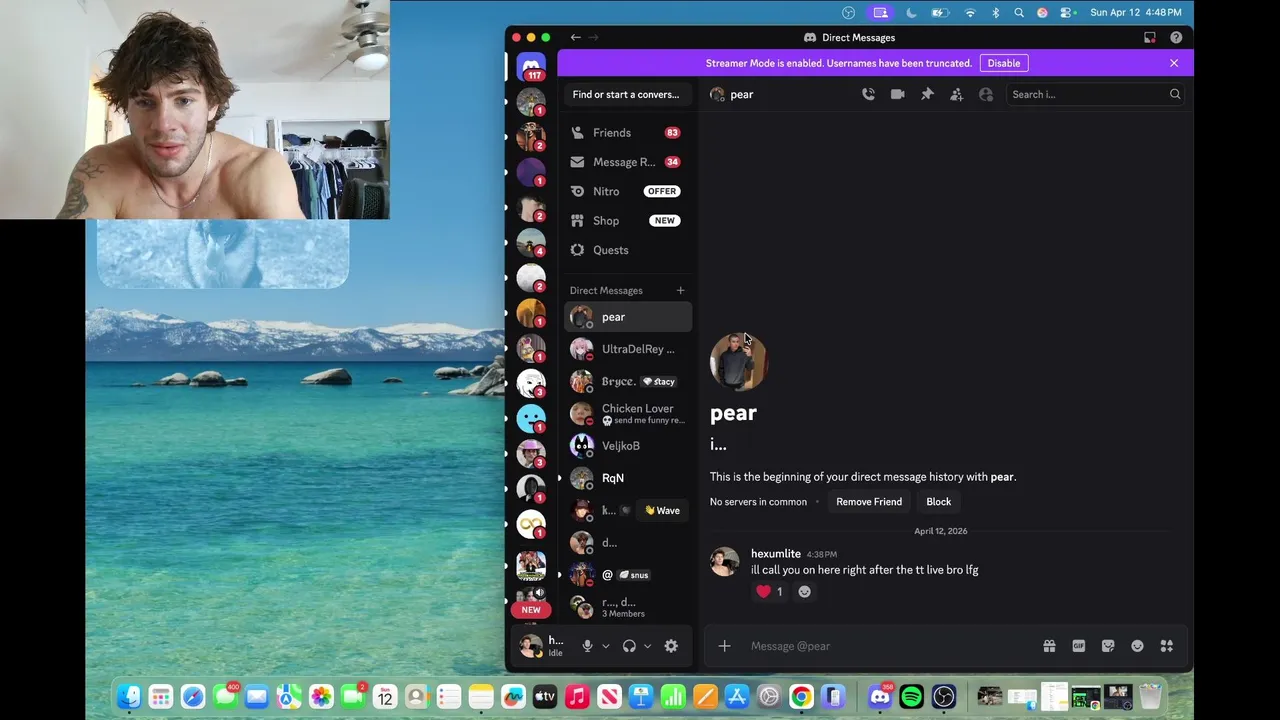Open the Shop page
The height and width of the screenshot is (720, 1280).
click(628, 221)
